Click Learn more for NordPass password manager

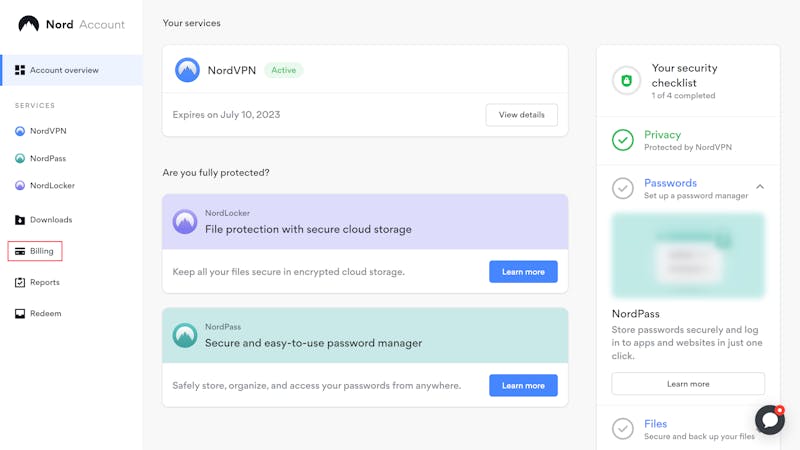click(523, 385)
